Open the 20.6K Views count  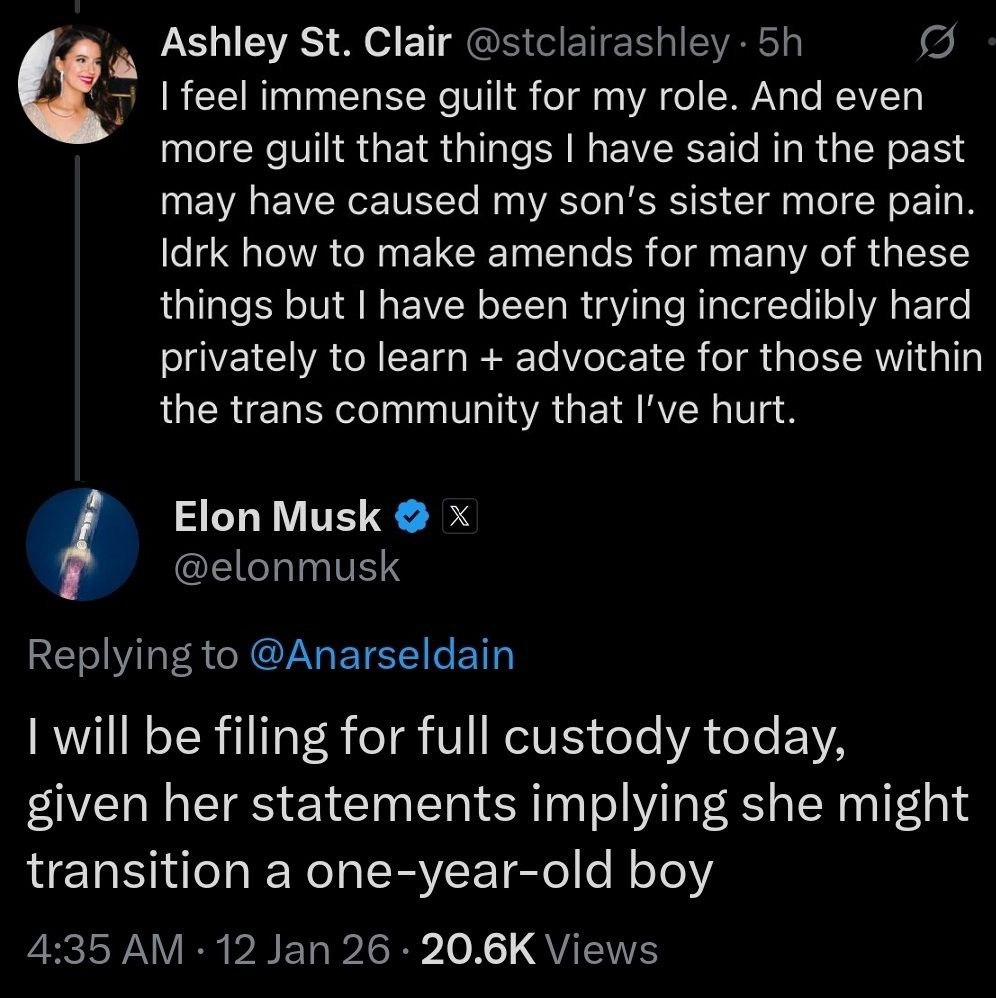(540, 948)
